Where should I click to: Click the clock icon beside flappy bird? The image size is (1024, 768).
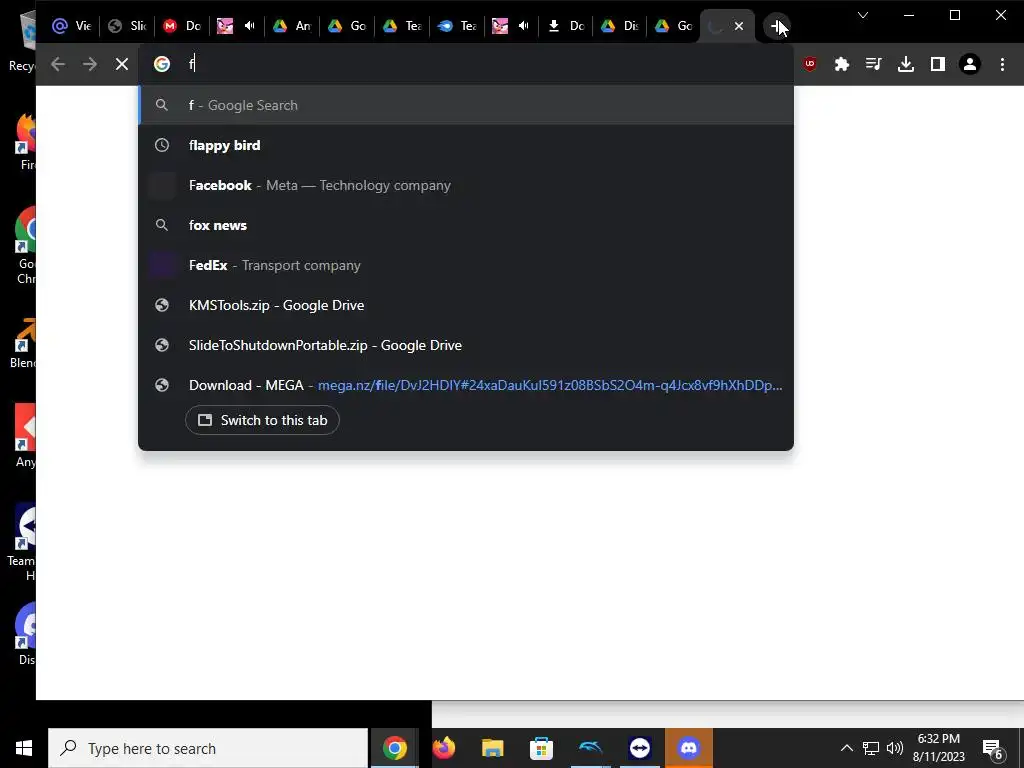(162, 145)
